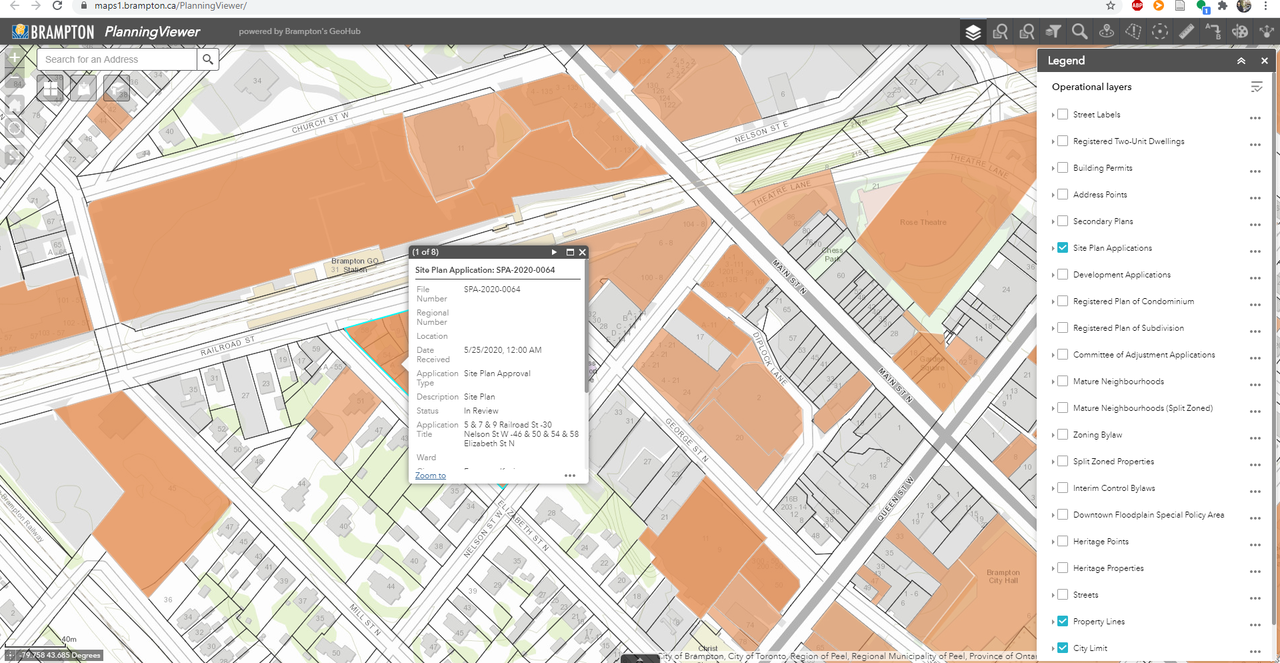Collapse the Legend panel

[1241, 61]
